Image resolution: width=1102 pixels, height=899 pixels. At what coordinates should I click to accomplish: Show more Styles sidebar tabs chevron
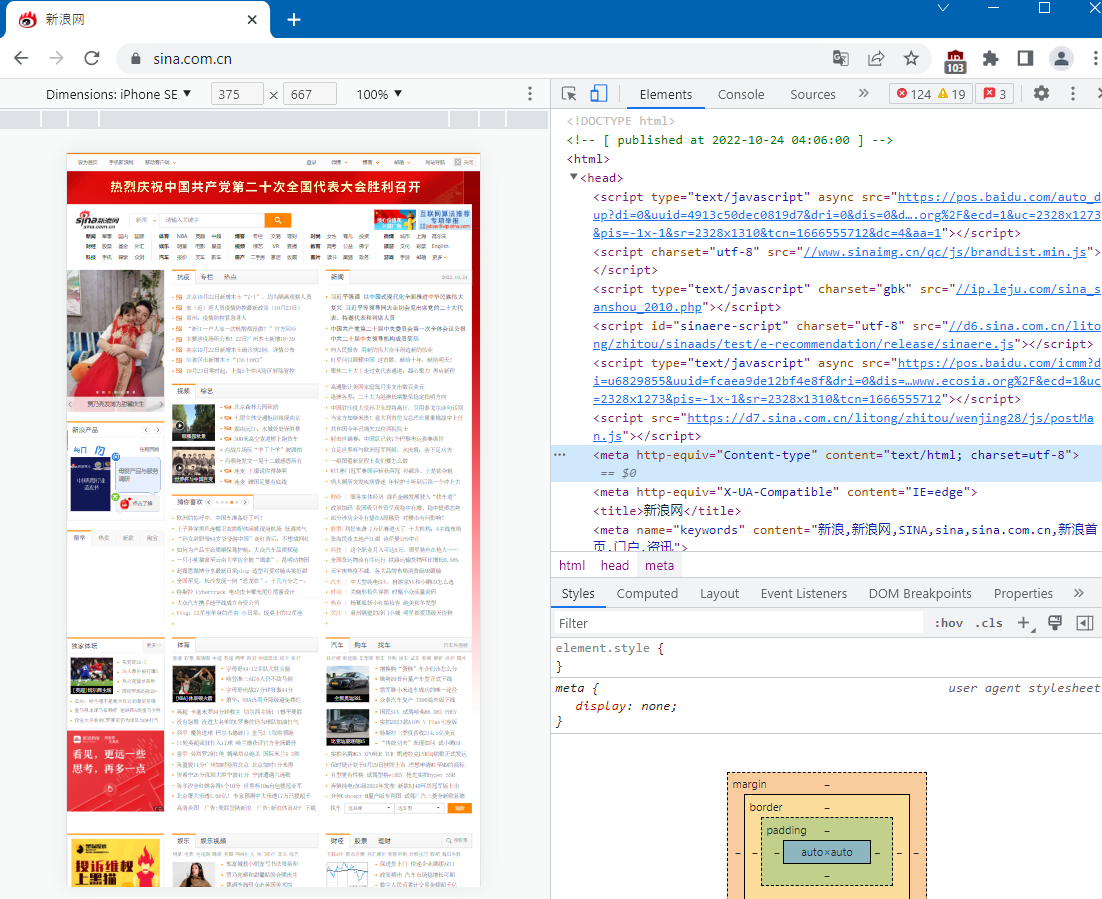click(1079, 593)
